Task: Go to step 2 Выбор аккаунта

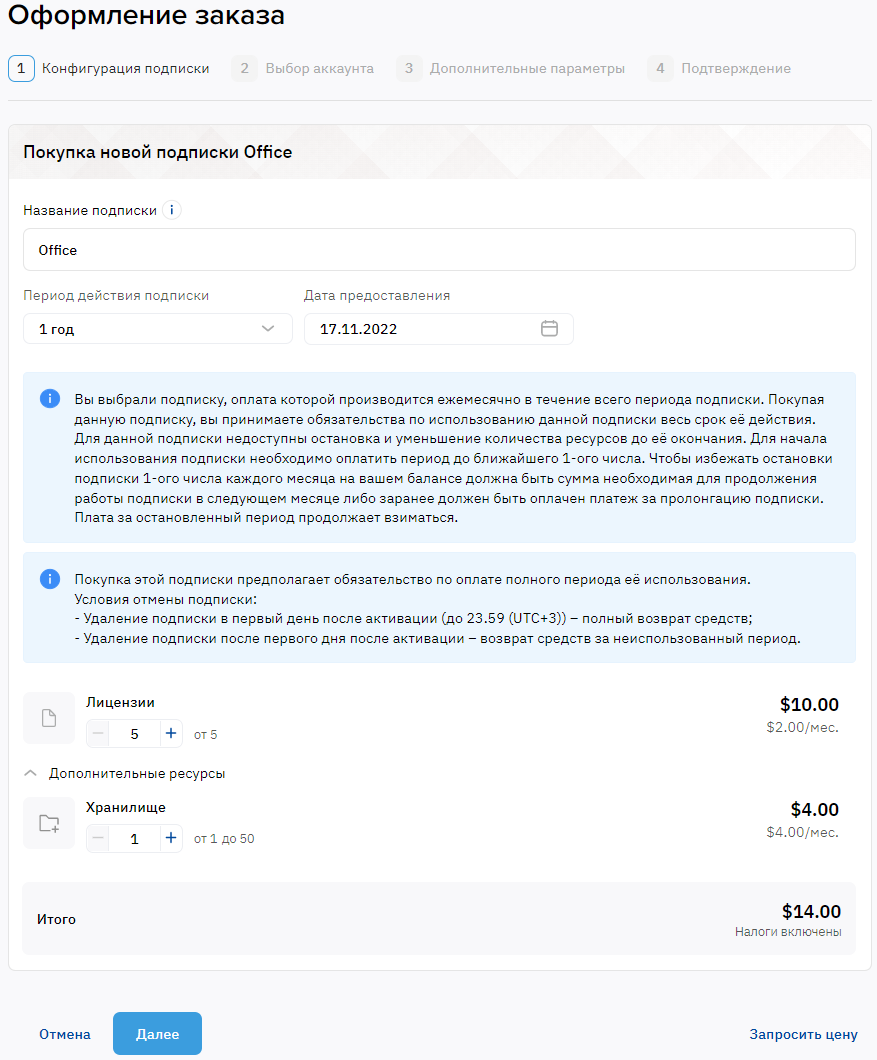Action: [303, 68]
